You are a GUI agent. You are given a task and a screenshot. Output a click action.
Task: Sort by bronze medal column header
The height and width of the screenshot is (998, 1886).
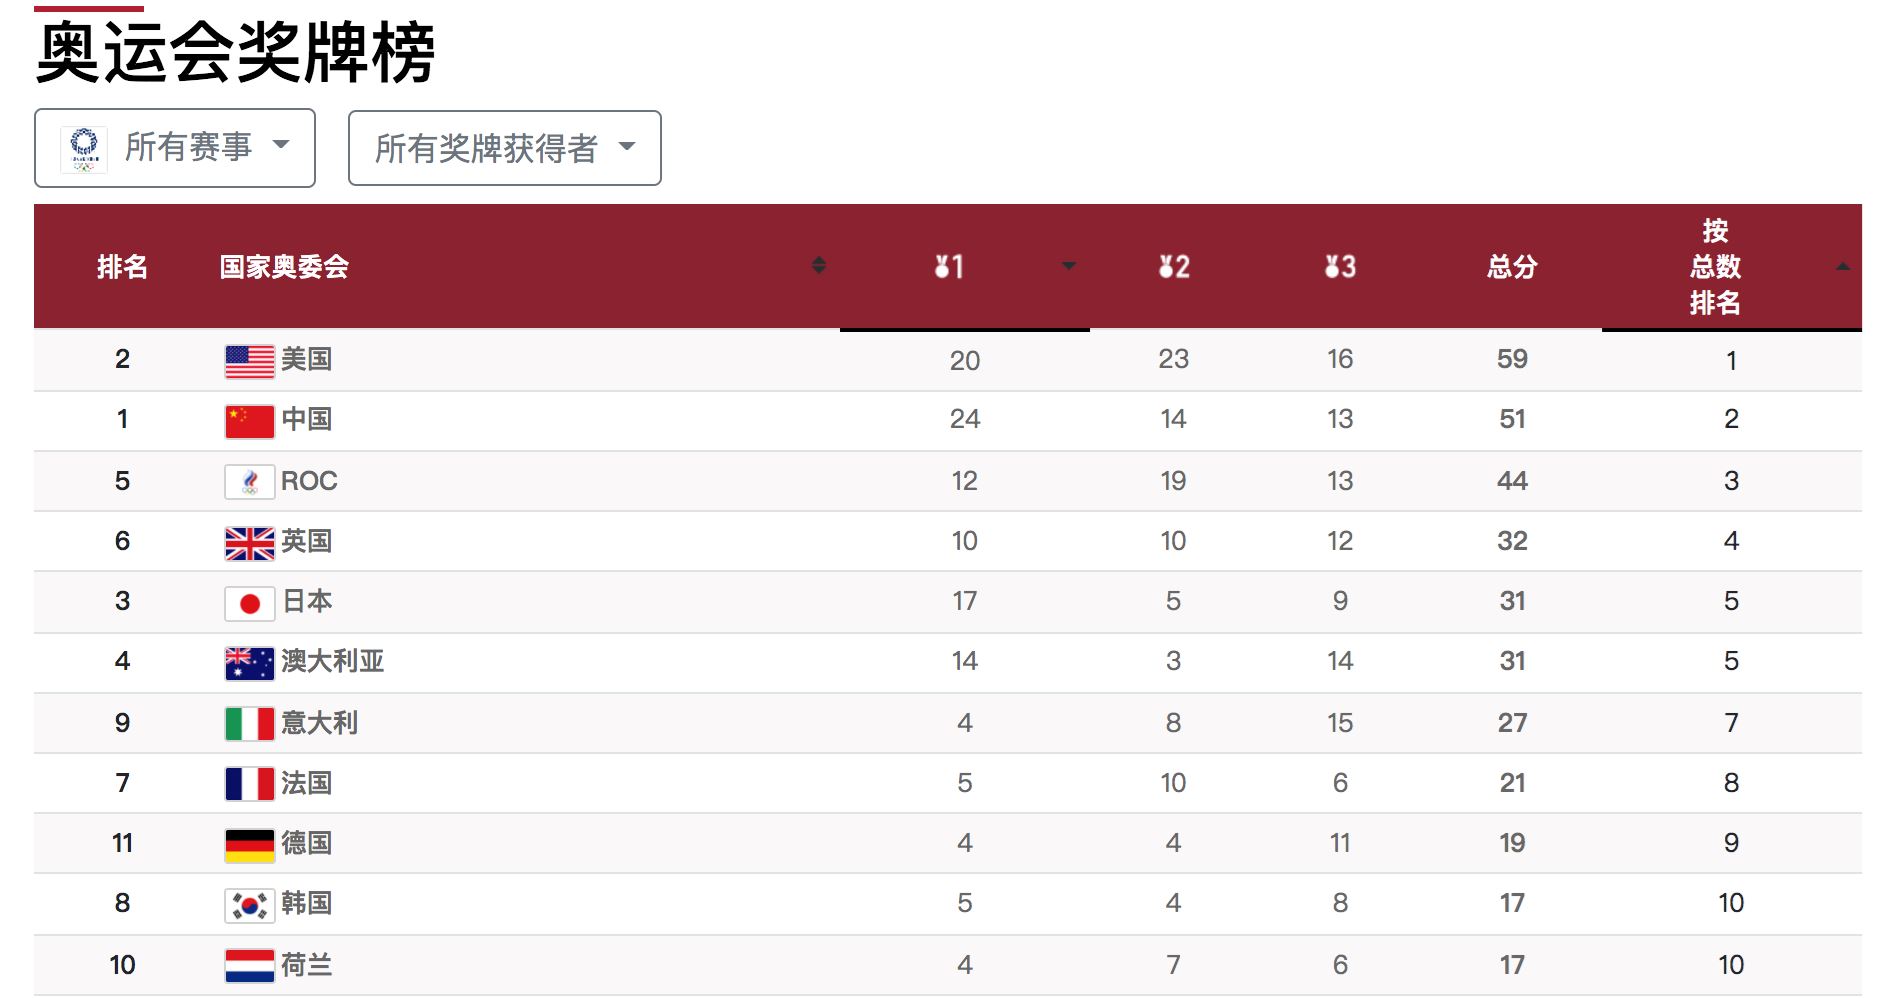(1339, 267)
